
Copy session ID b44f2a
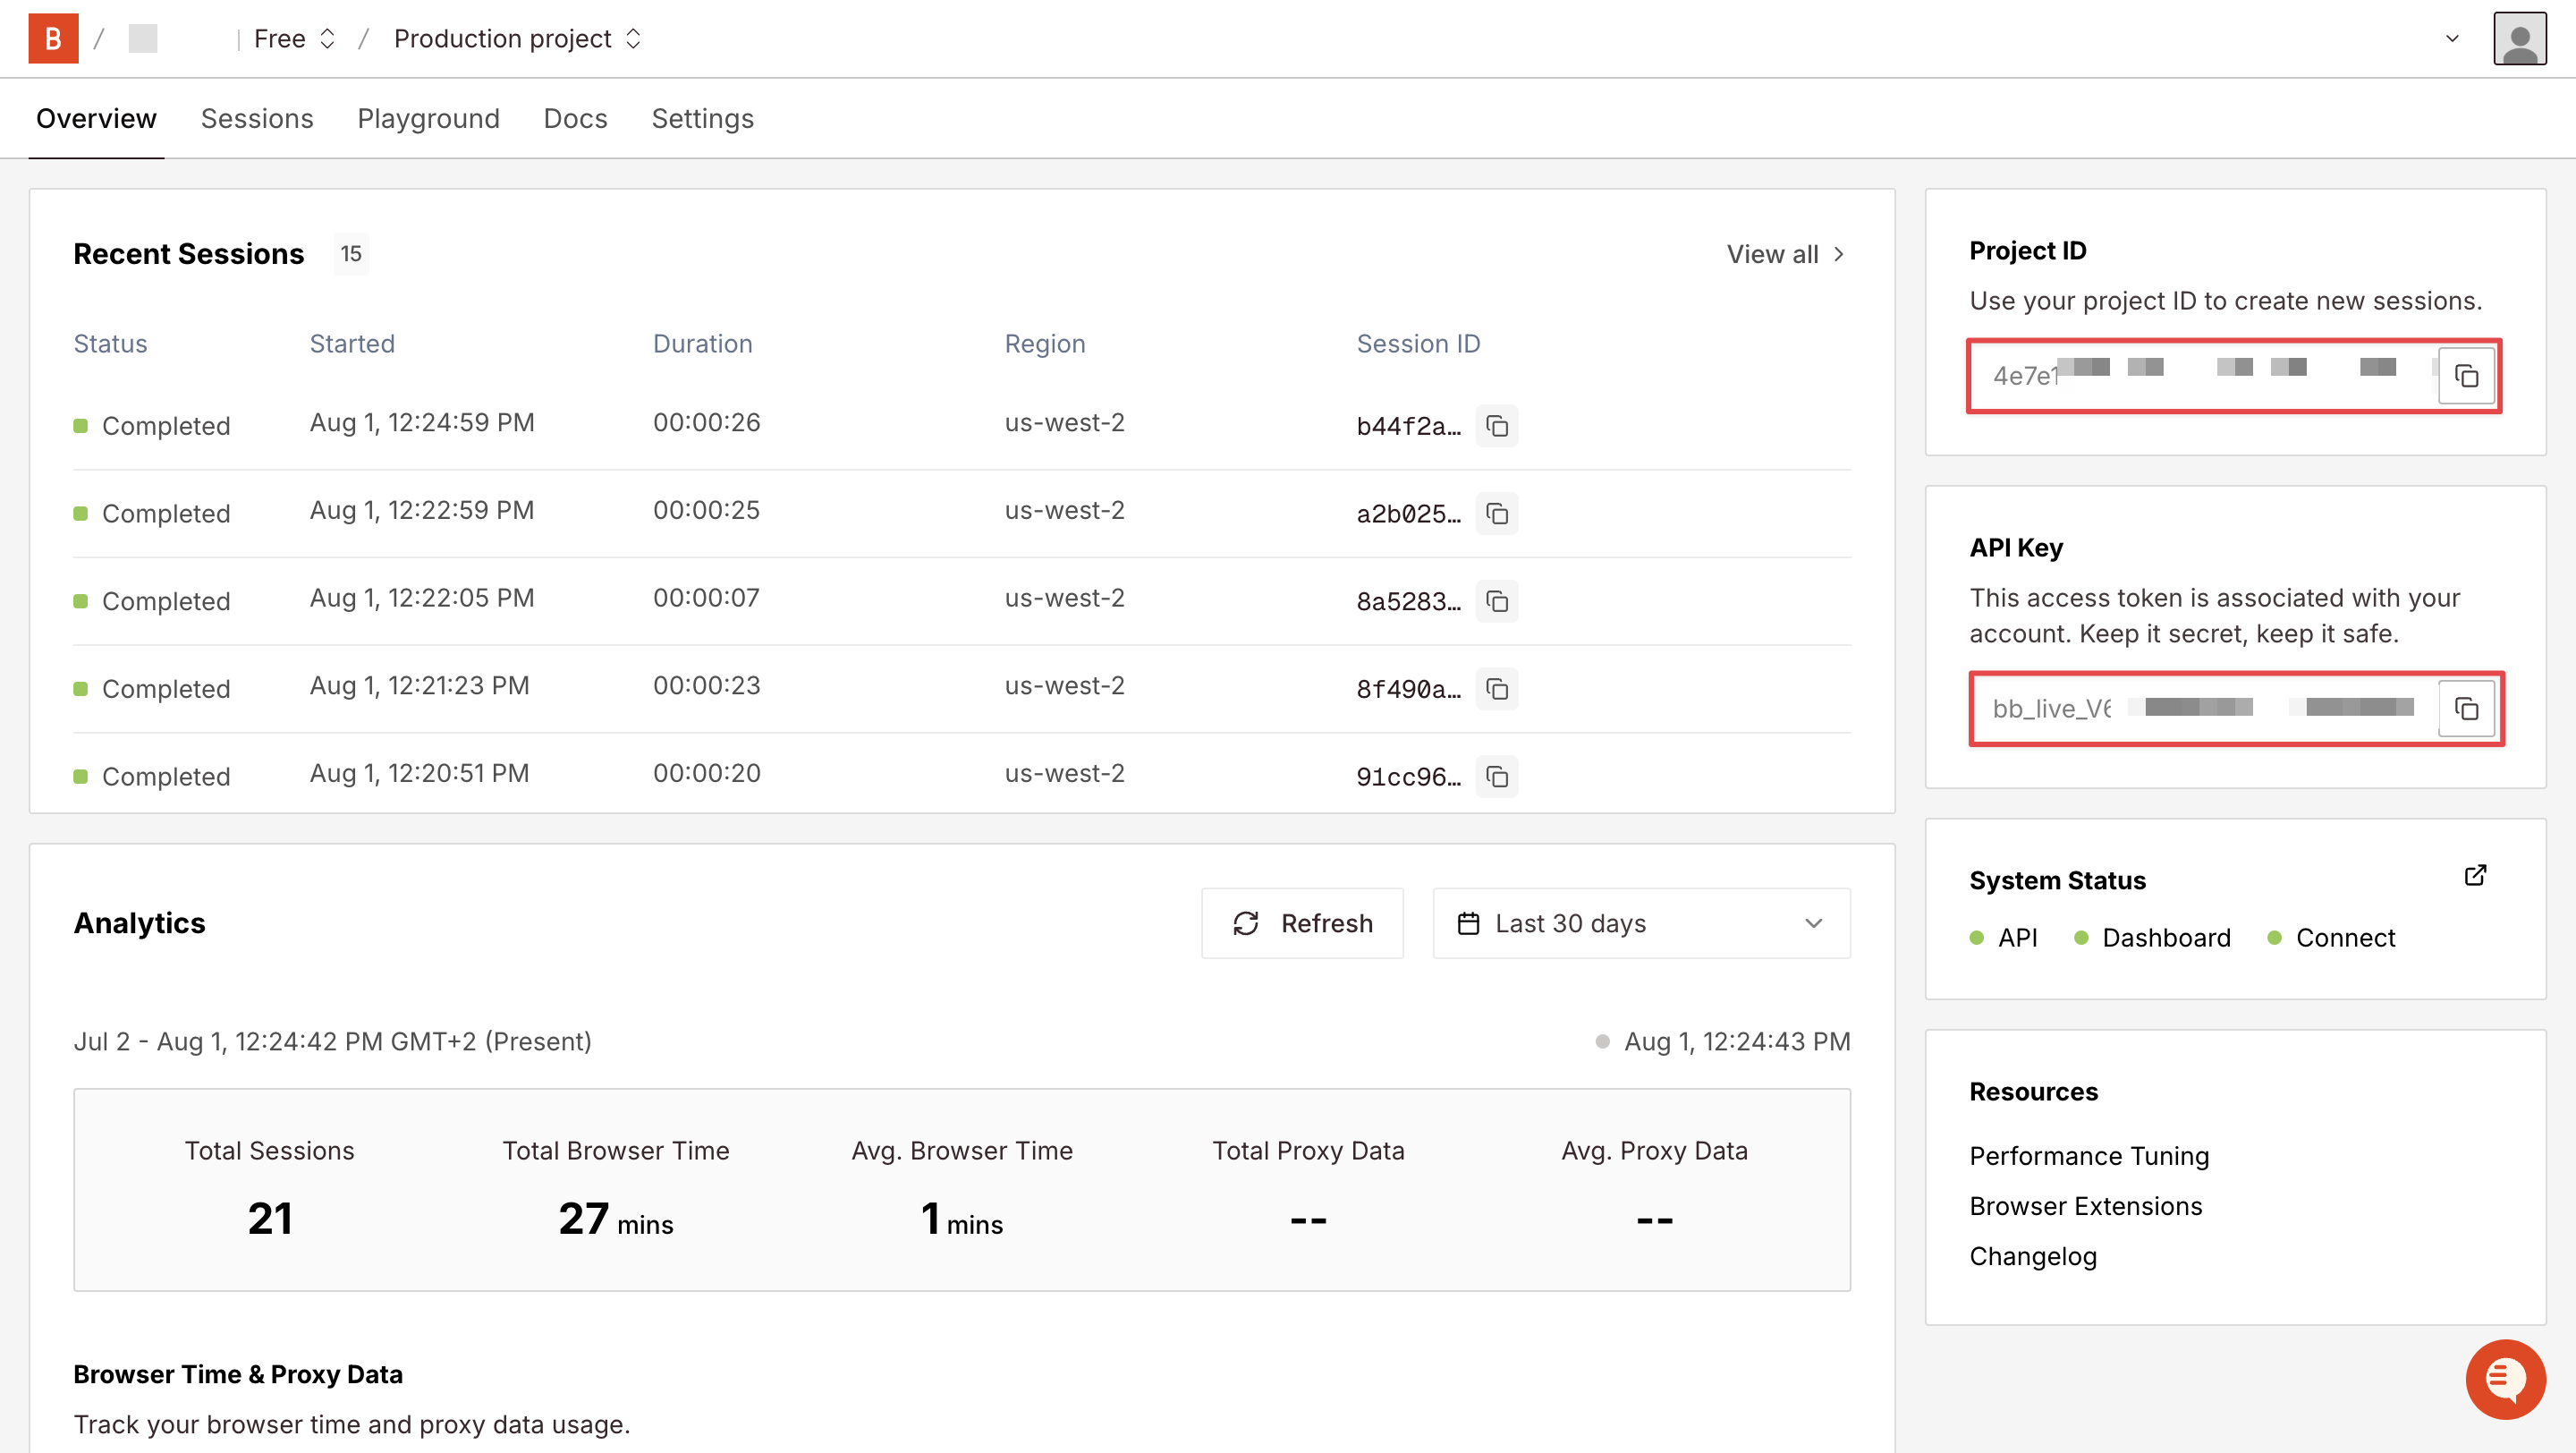(x=1497, y=426)
